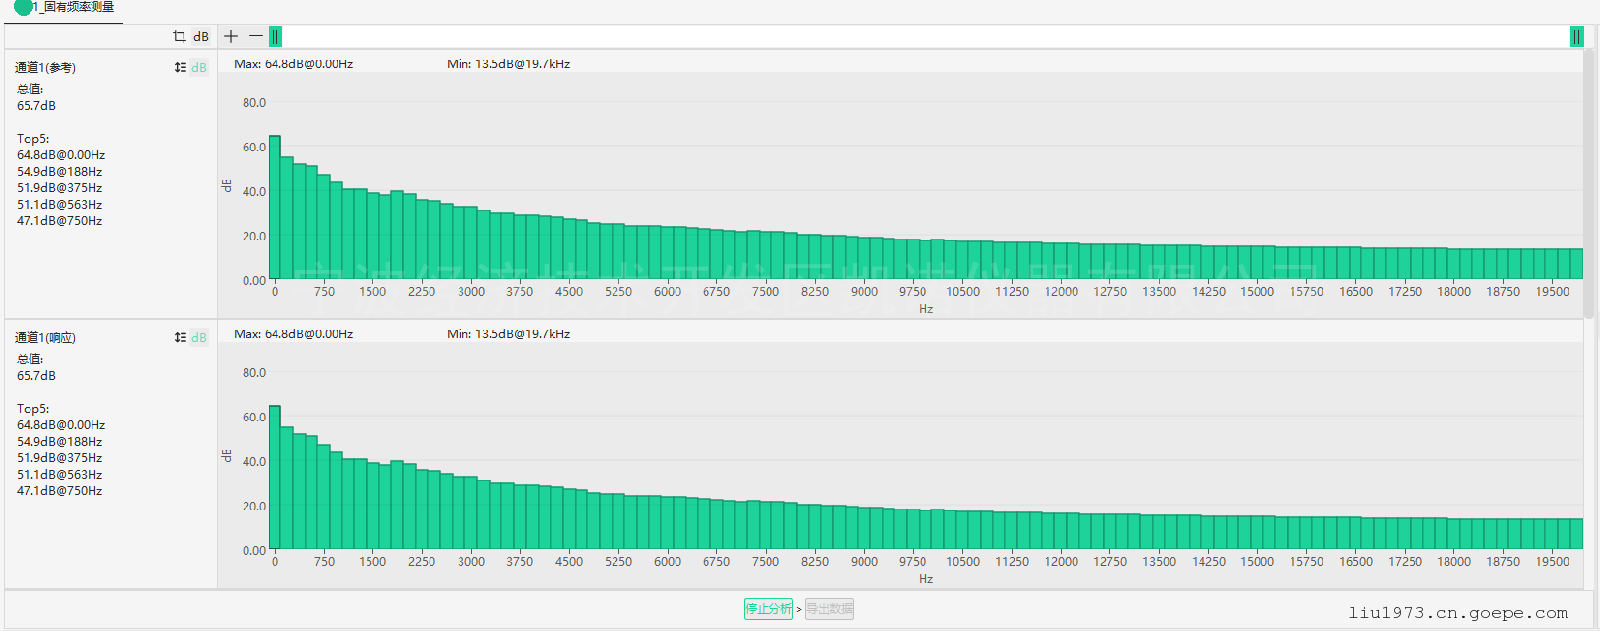Click the 通道1(响应) channel label

(x=45, y=338)
